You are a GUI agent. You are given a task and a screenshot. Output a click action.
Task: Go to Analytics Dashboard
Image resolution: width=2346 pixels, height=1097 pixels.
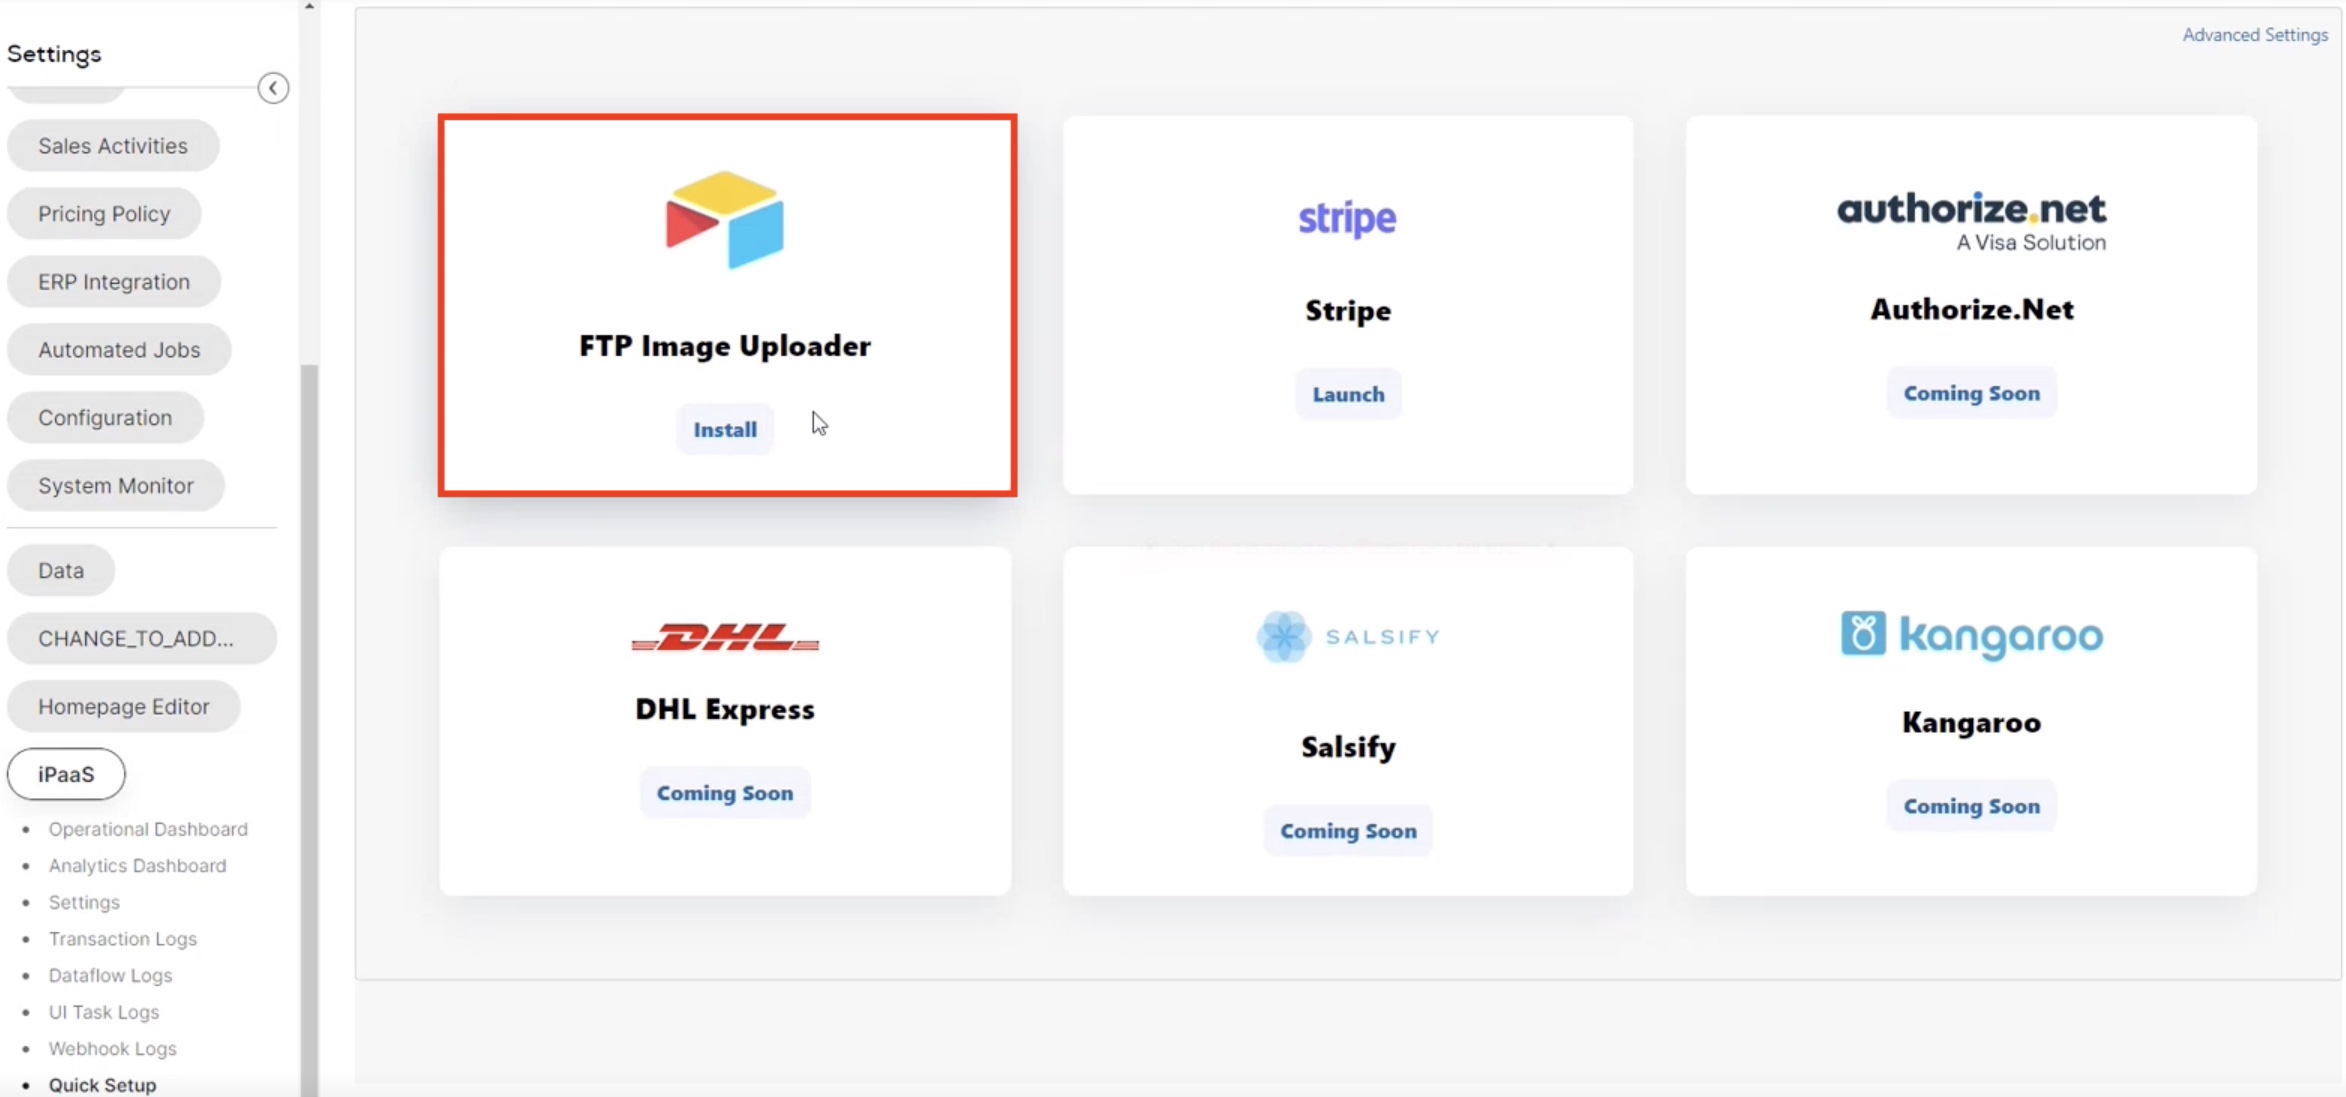tap(137, 866)
